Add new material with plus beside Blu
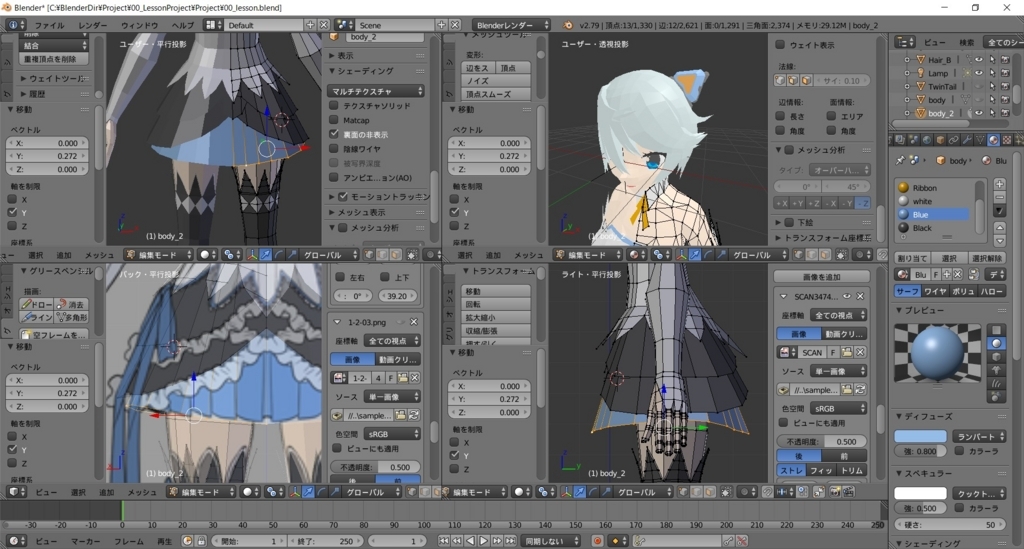Screen dimensions: 1024x549 tap(946, 275)
